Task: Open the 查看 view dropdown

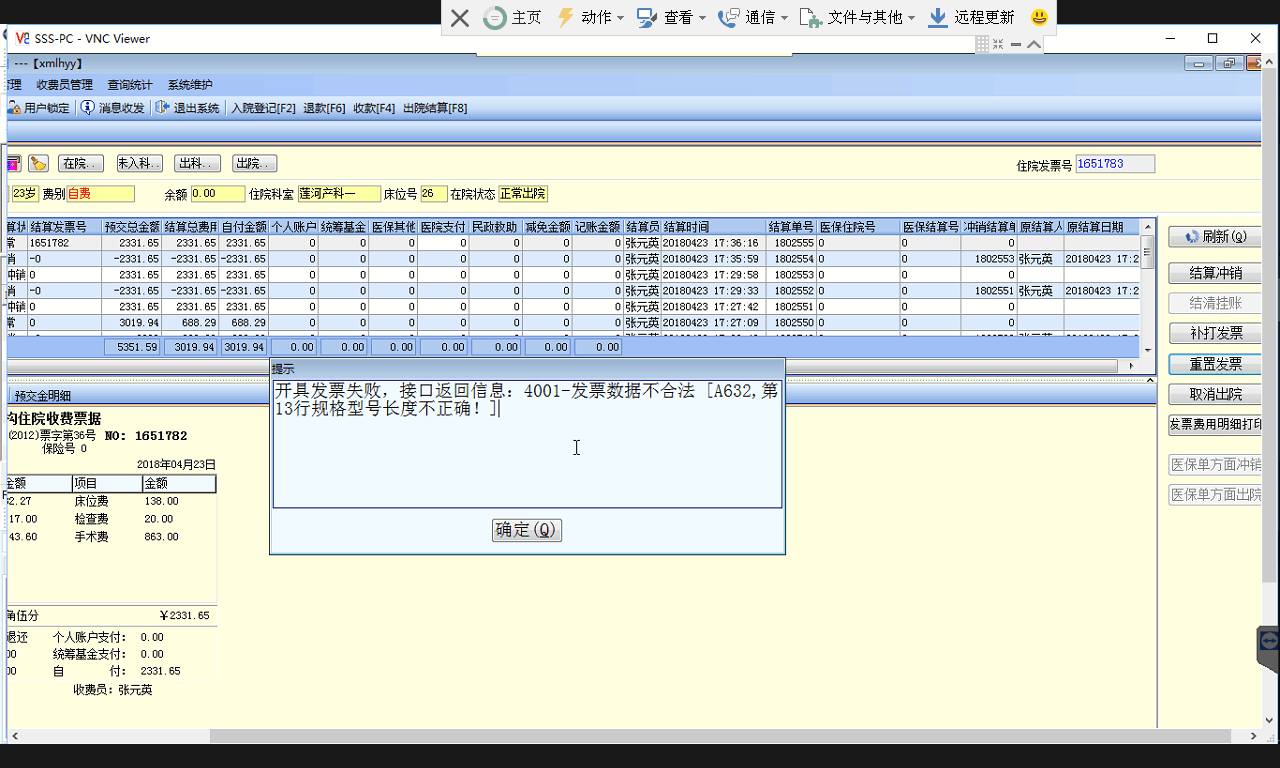Action: click(671, 18)
